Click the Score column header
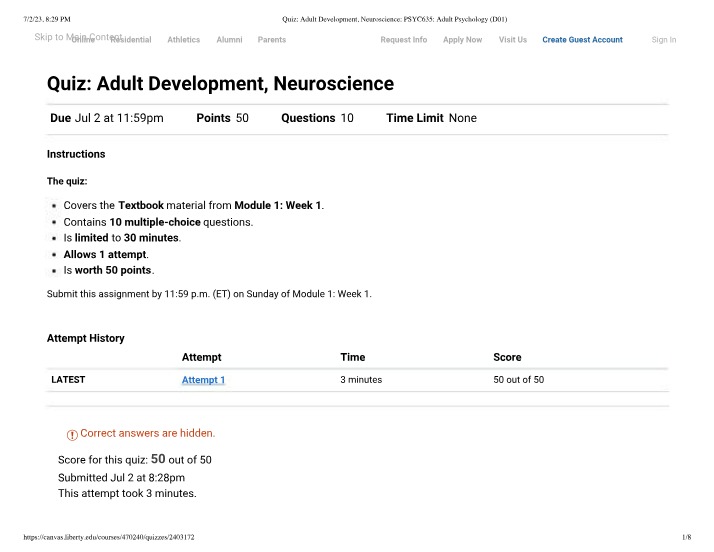Screen dimensions: 714x552 point(507,357)
